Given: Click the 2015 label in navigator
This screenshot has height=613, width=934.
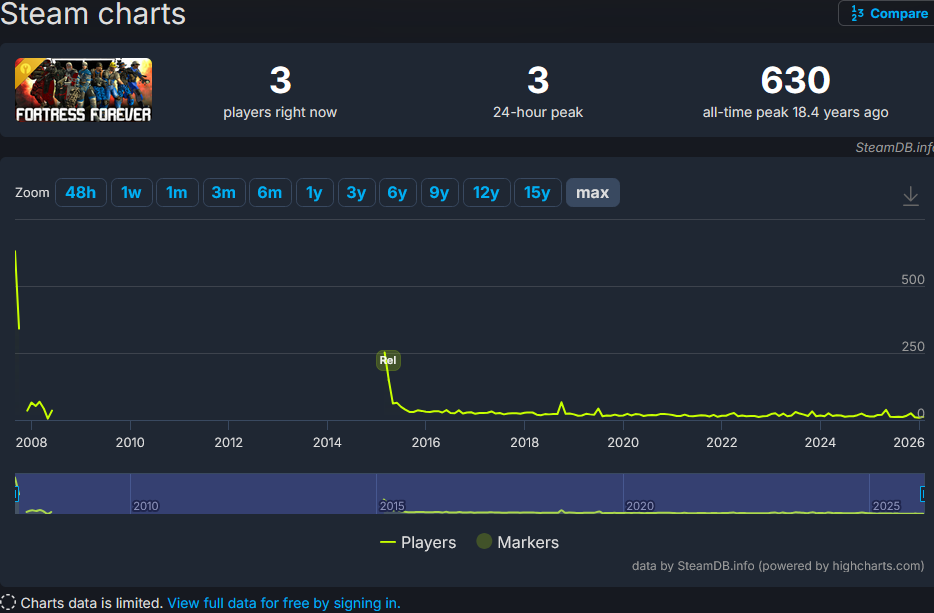Looking at the screenshot, I should point(392,506).
